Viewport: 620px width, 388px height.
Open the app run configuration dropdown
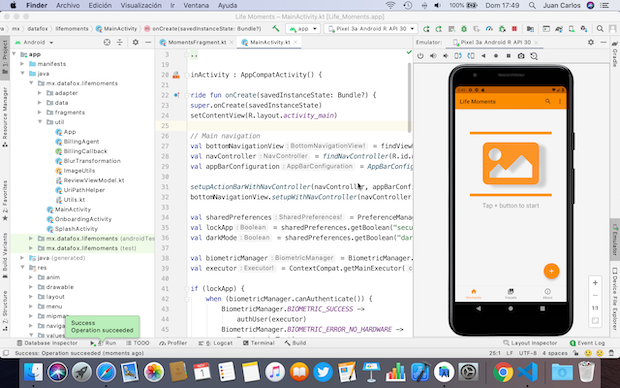(303, 29)
